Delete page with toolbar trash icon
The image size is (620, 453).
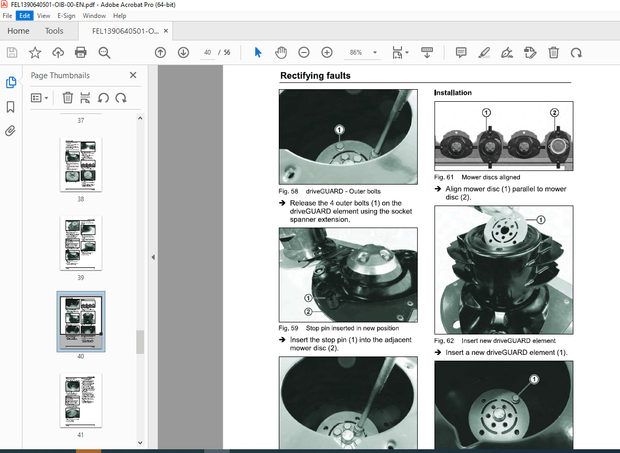(554, 53)
